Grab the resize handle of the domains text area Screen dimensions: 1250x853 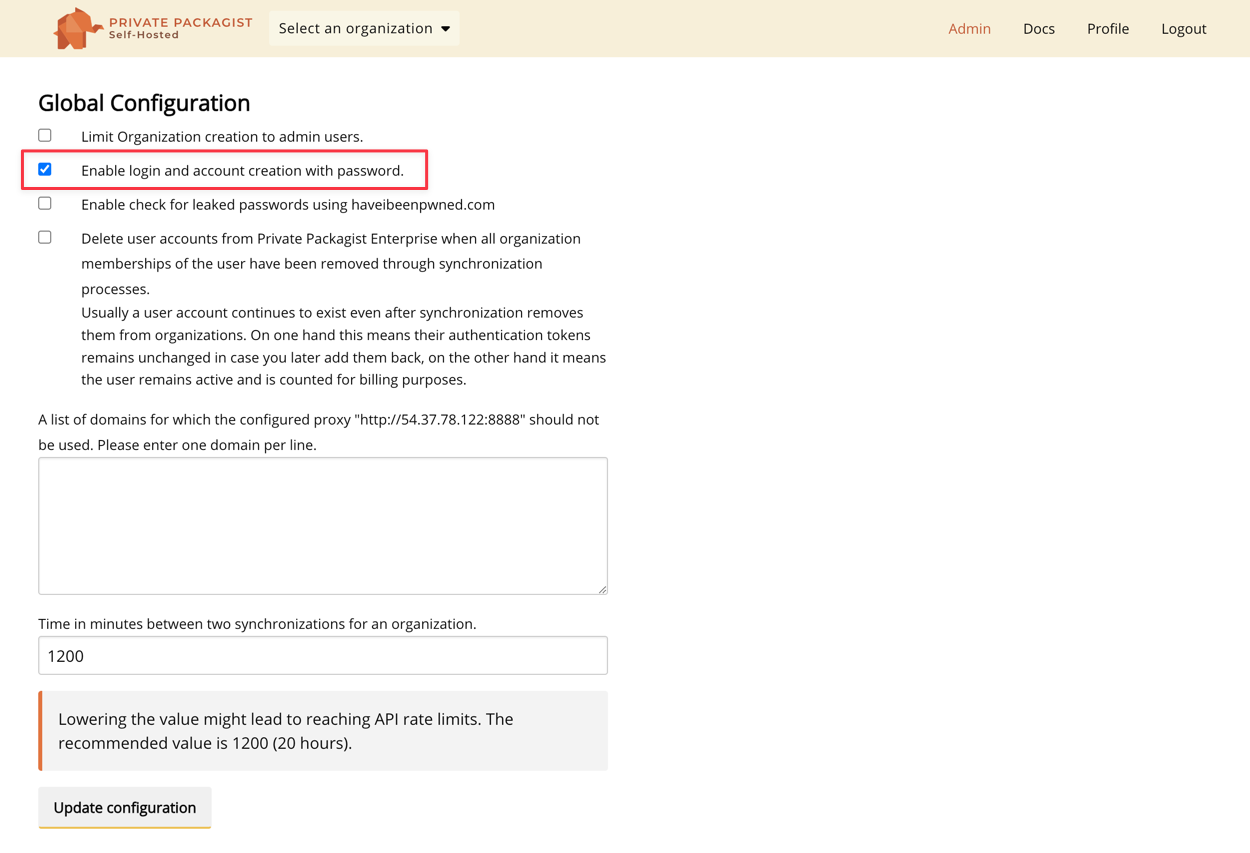pos(602,589)
